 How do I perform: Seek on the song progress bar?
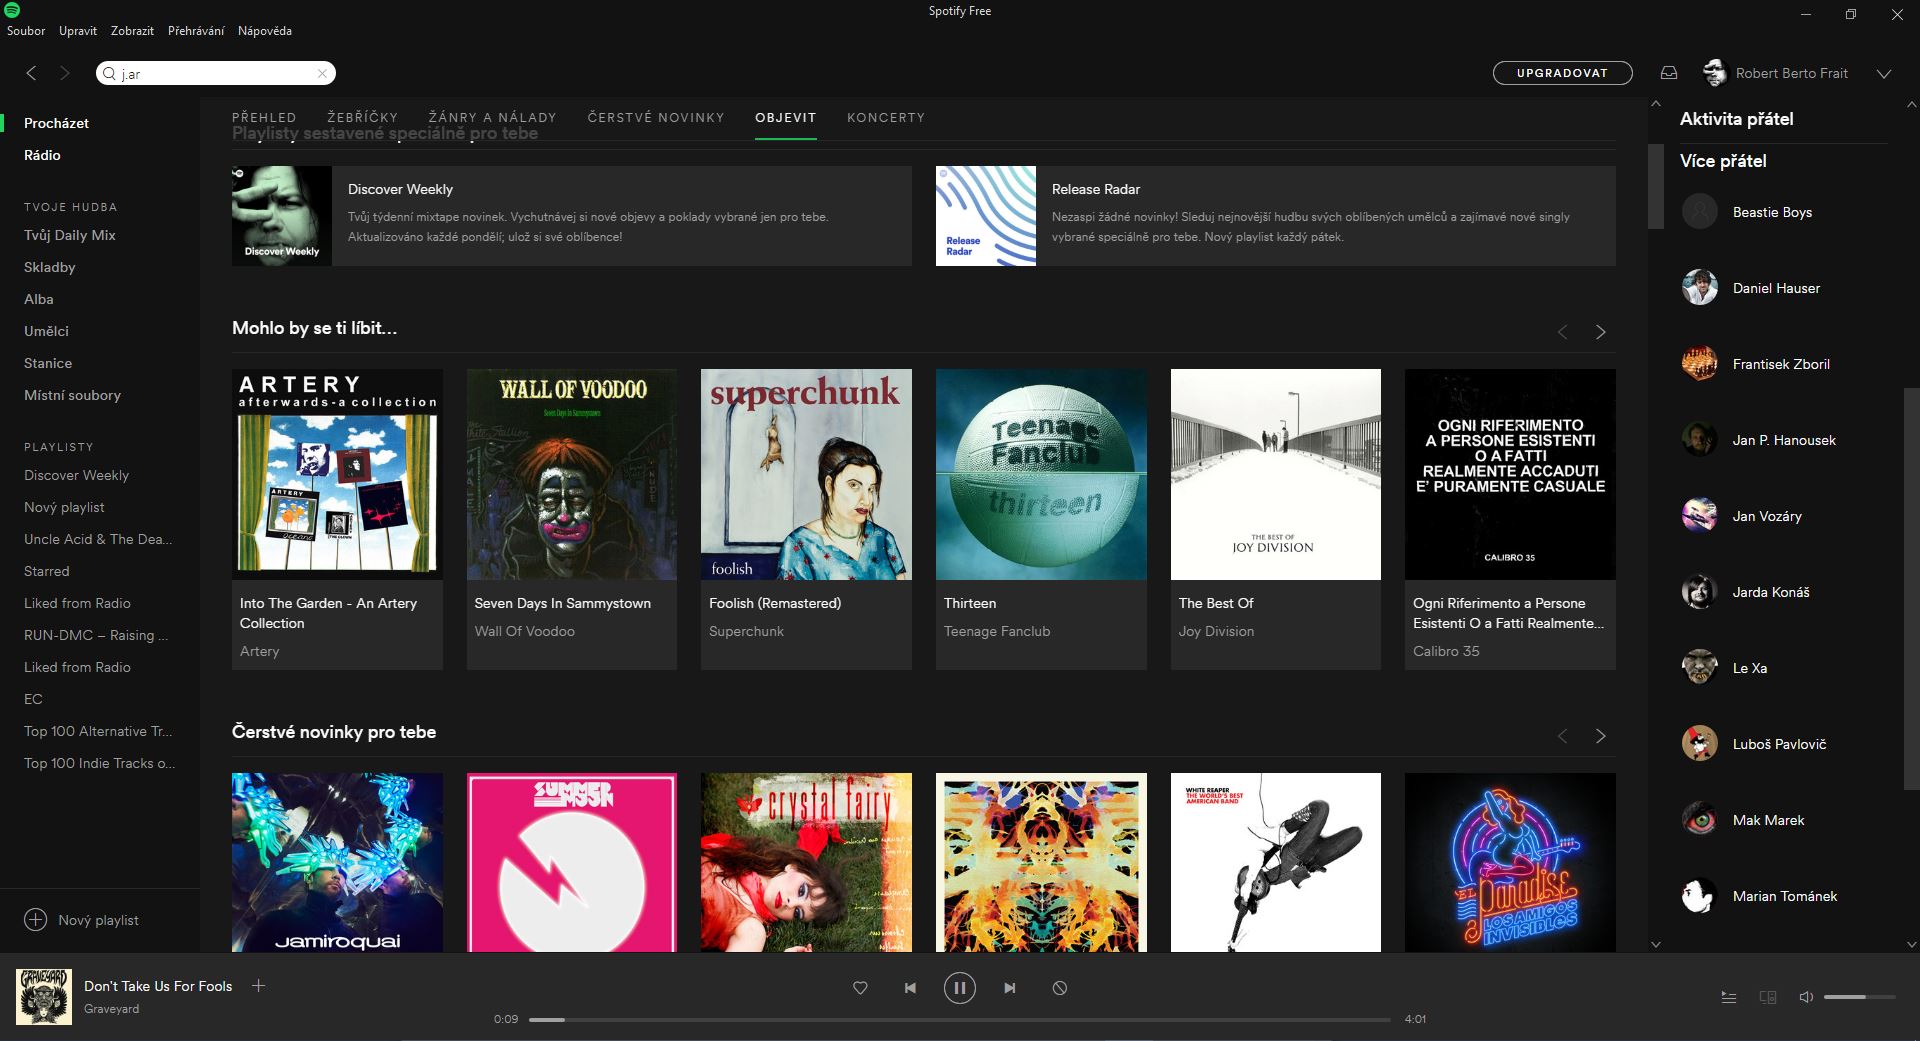click(x=959, y=1019)
